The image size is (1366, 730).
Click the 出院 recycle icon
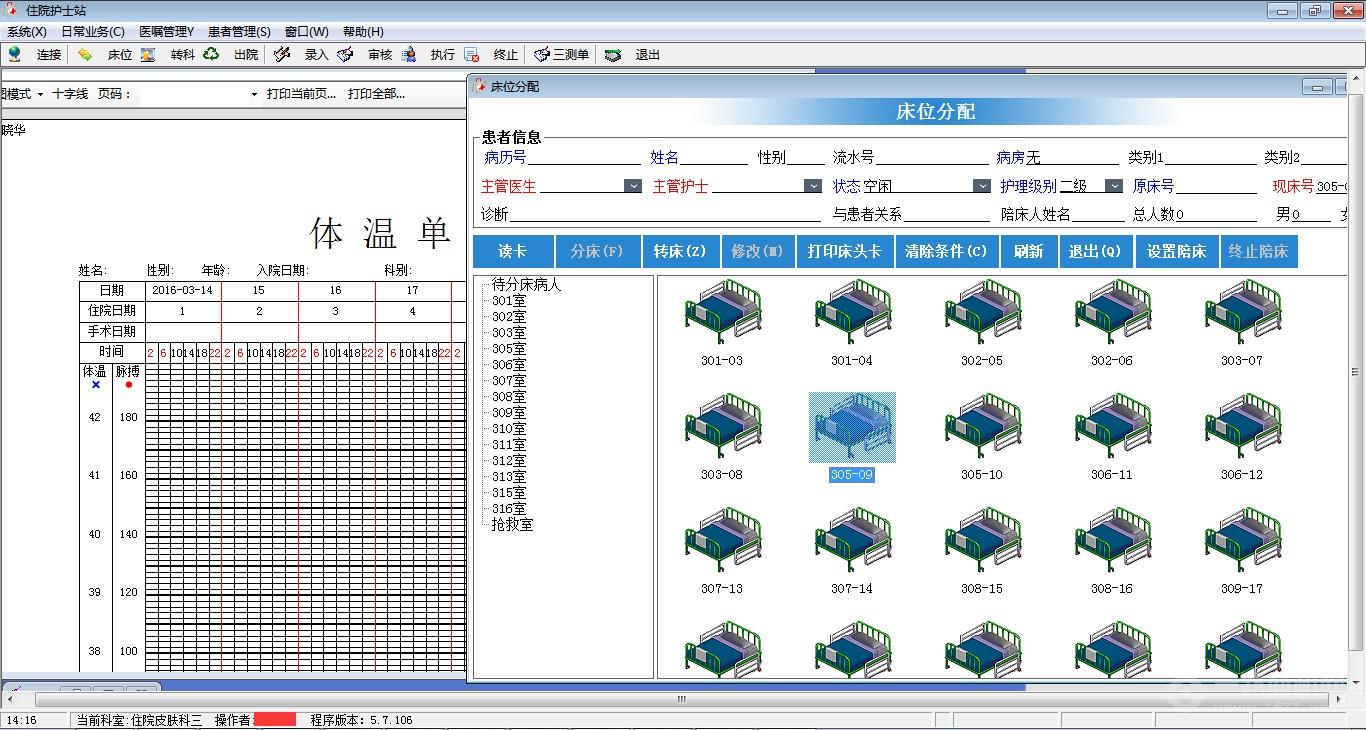(211, 55)
